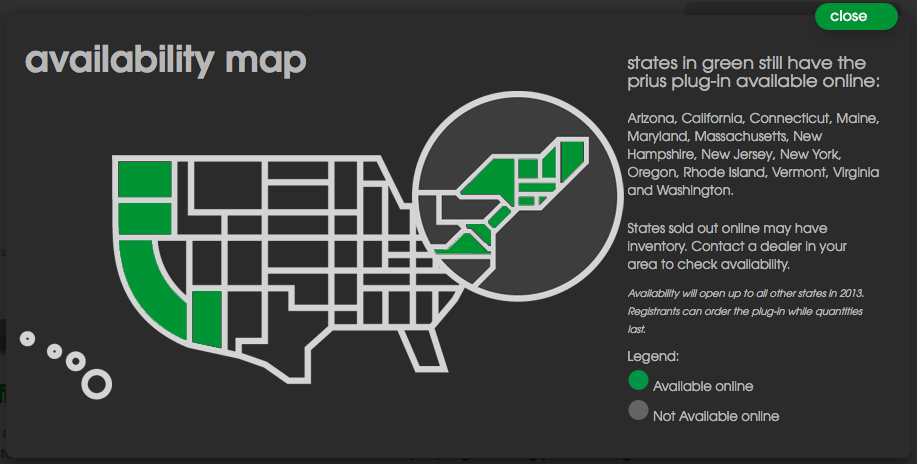Click the states list paragraph starting 'Arizona, California'
The image size is (917, 464).
click(x=753, y=154)
